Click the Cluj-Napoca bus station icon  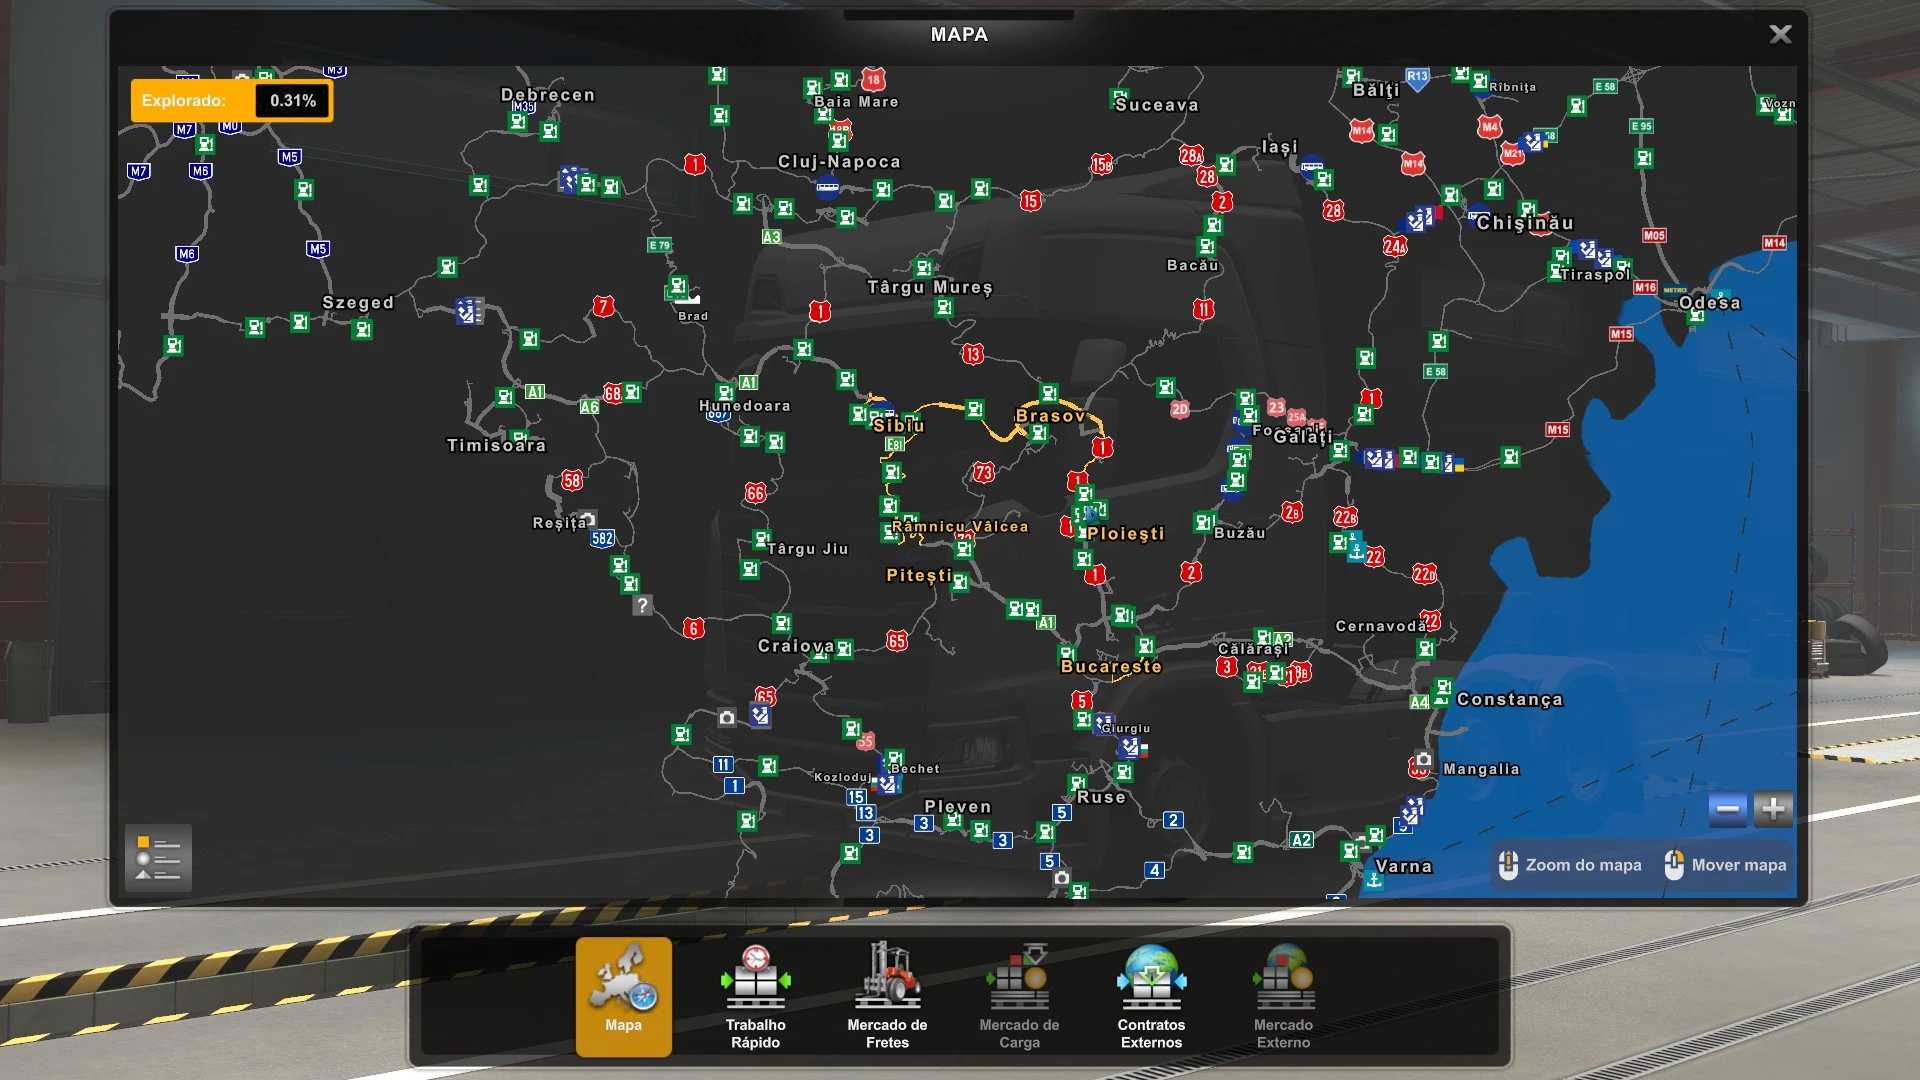pos(827,186)
